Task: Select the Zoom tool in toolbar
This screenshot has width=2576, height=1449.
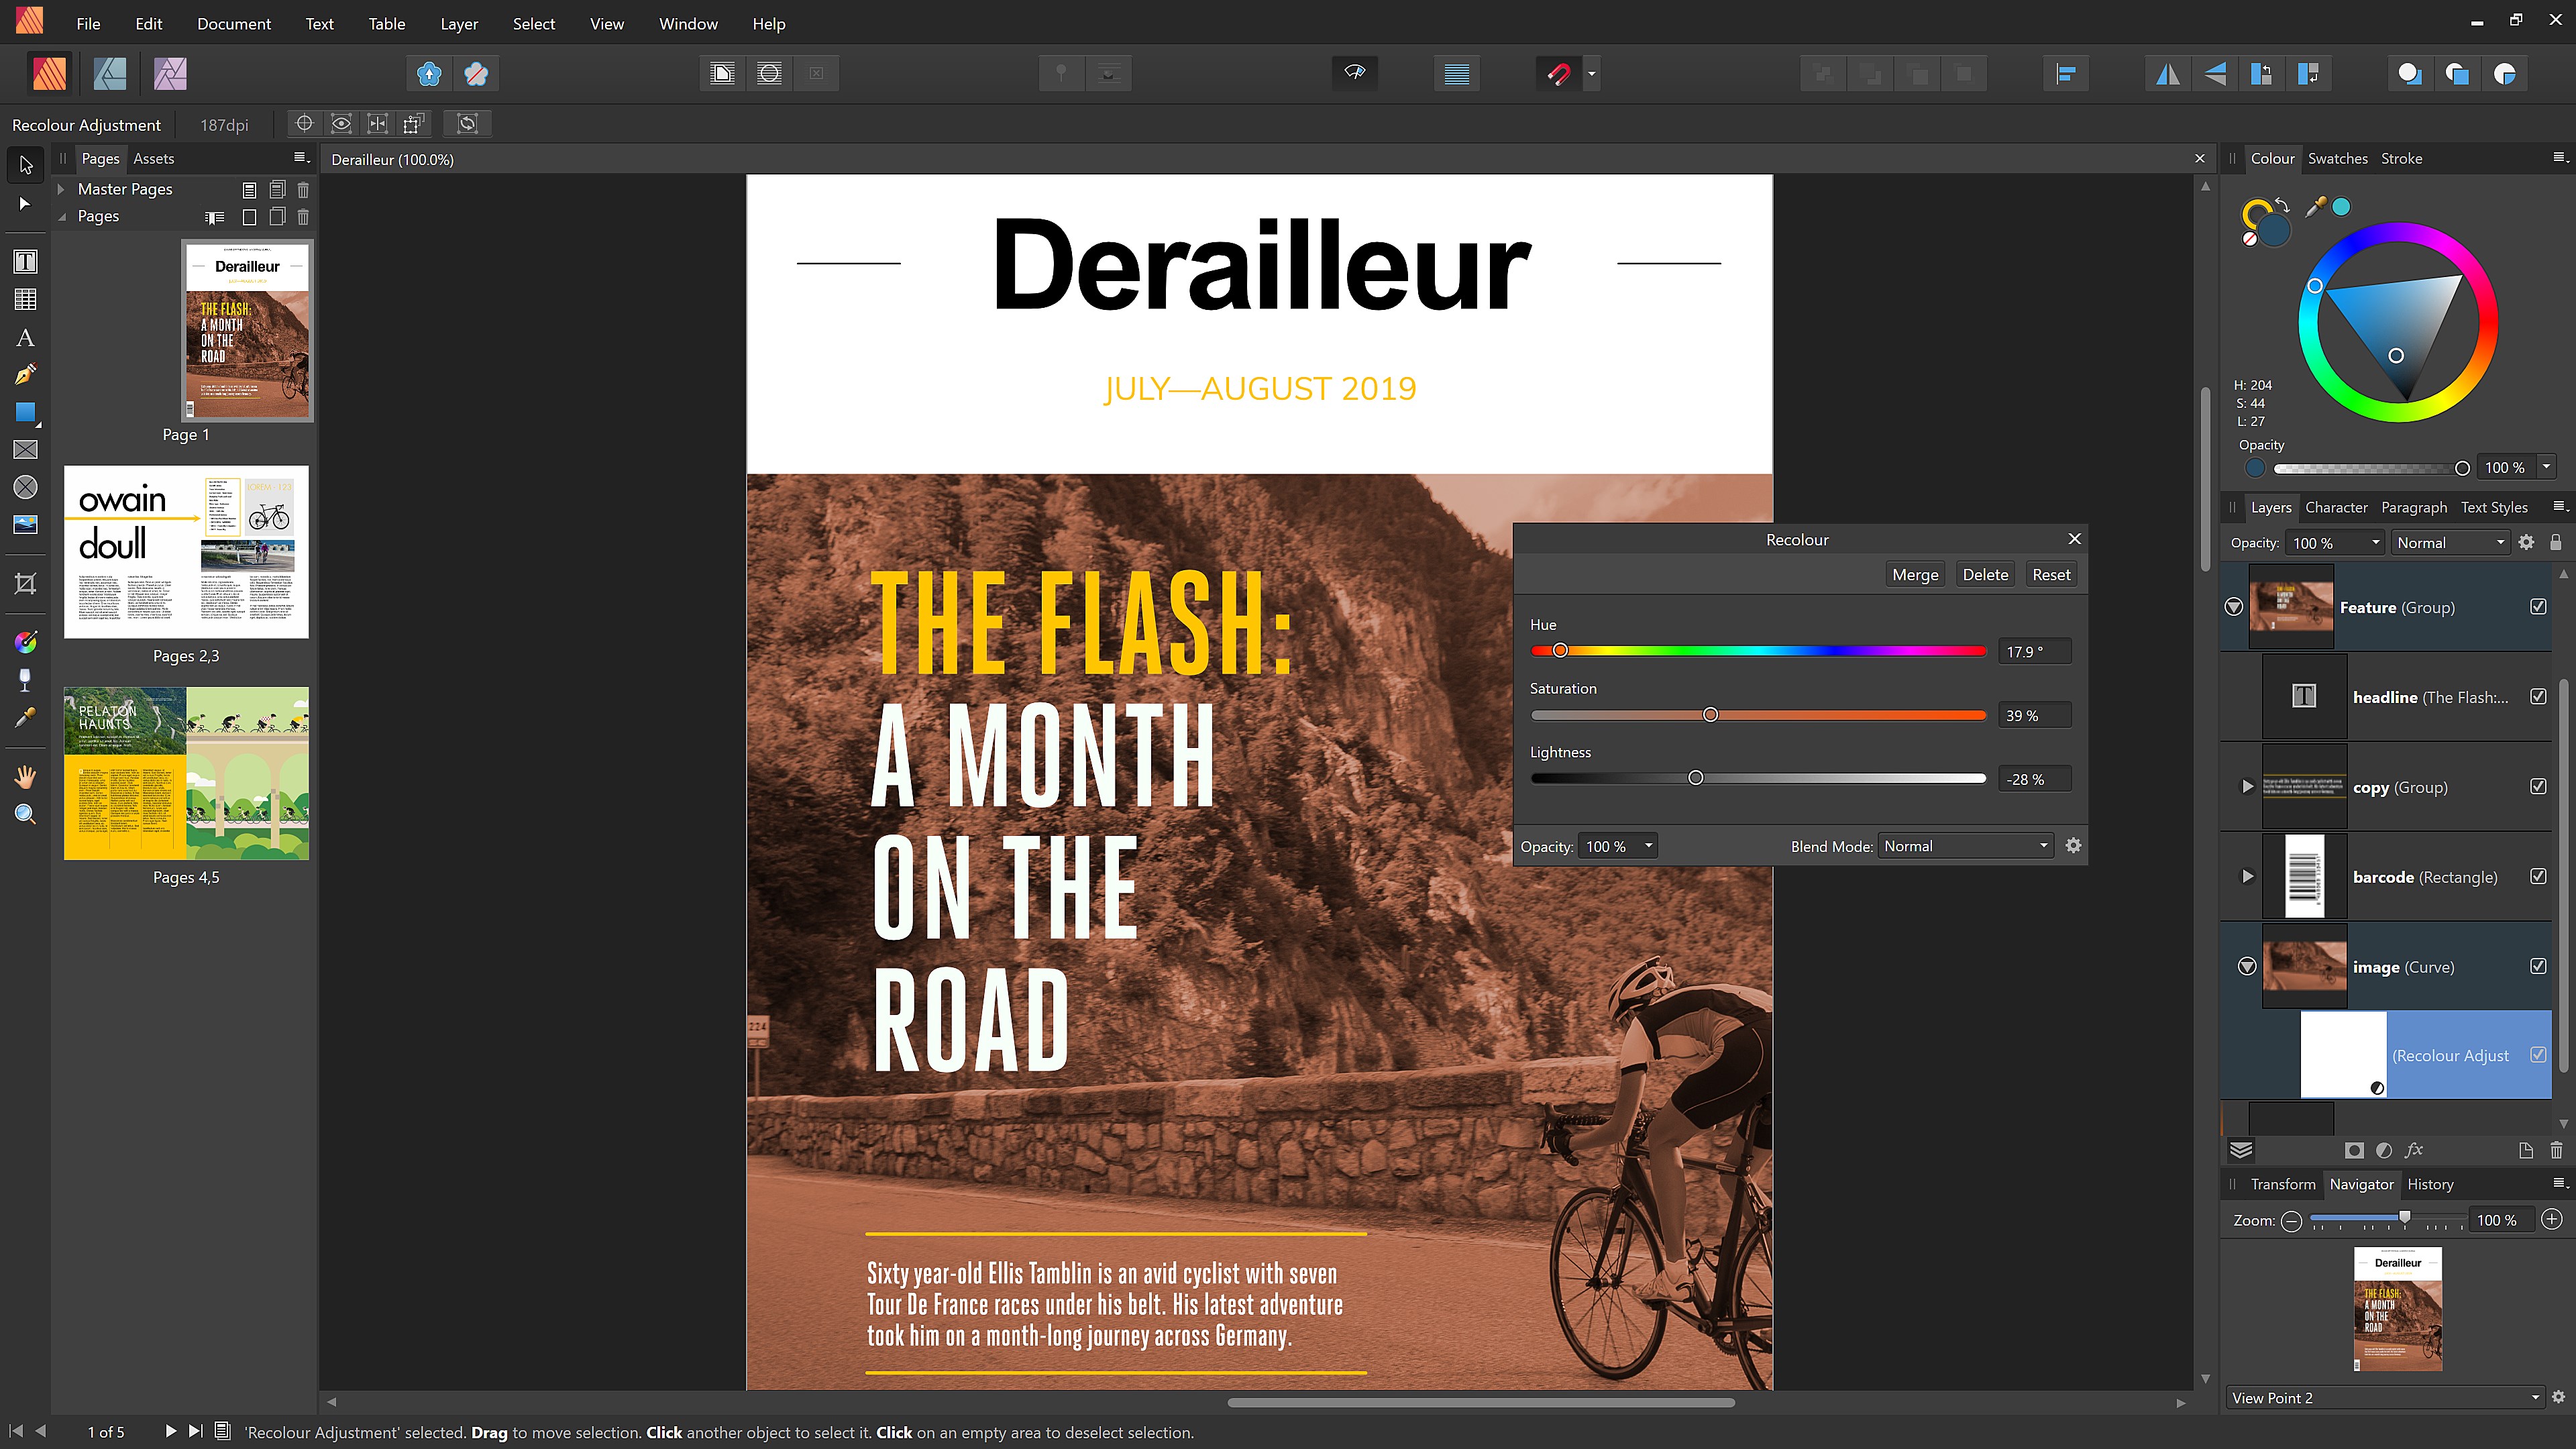Action: (25, 814)
